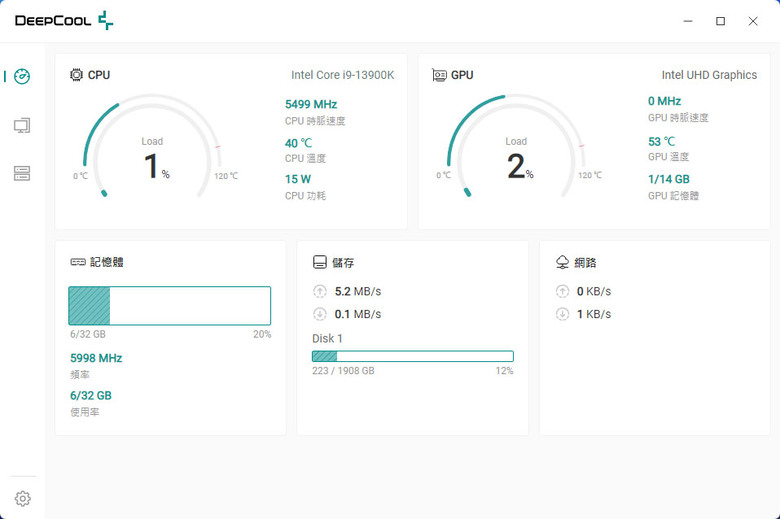Viewport: 780px width, 519px height.
Task: Open the dashboard gauge tab in sidebar
Action: pos(22,77)
